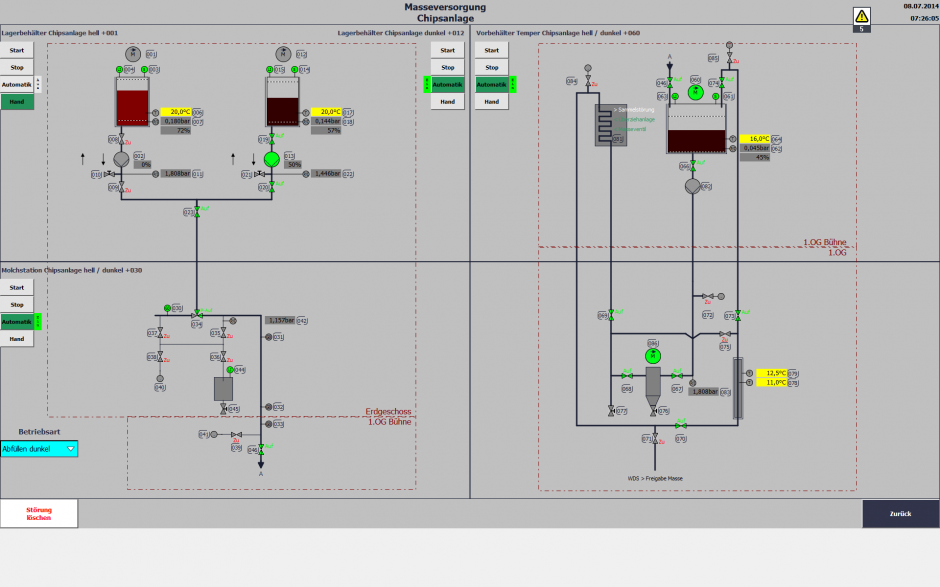
Task: Click open valve 069
Action: tap(611, 315)
